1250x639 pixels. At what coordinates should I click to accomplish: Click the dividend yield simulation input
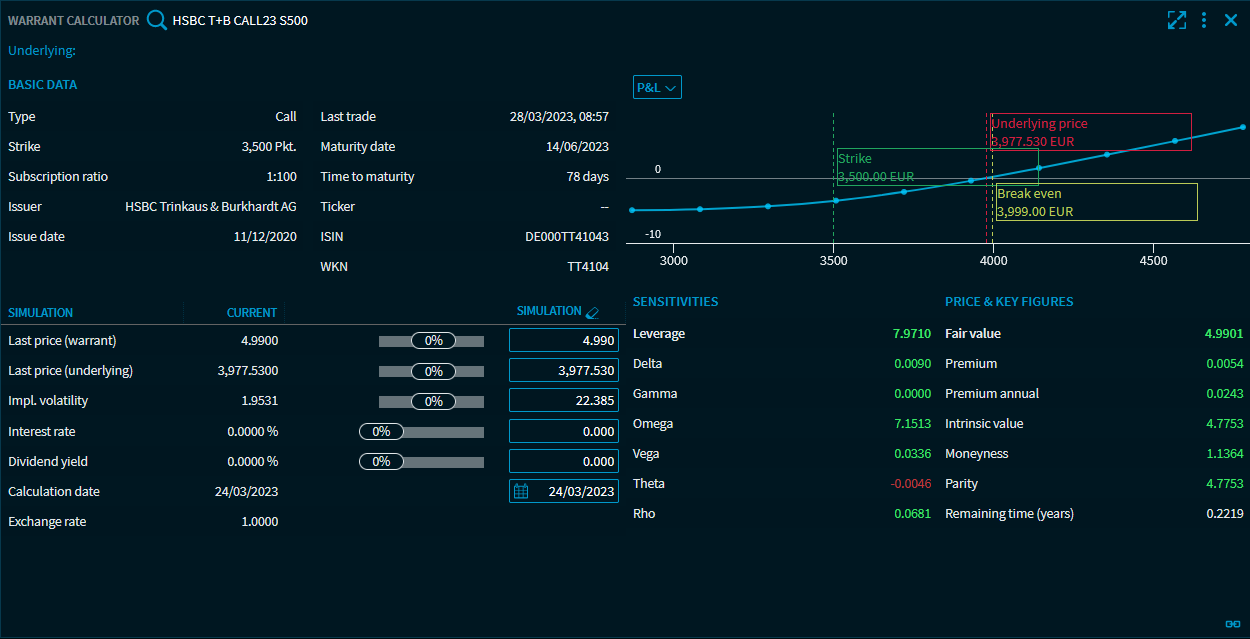tap(564, 461)
